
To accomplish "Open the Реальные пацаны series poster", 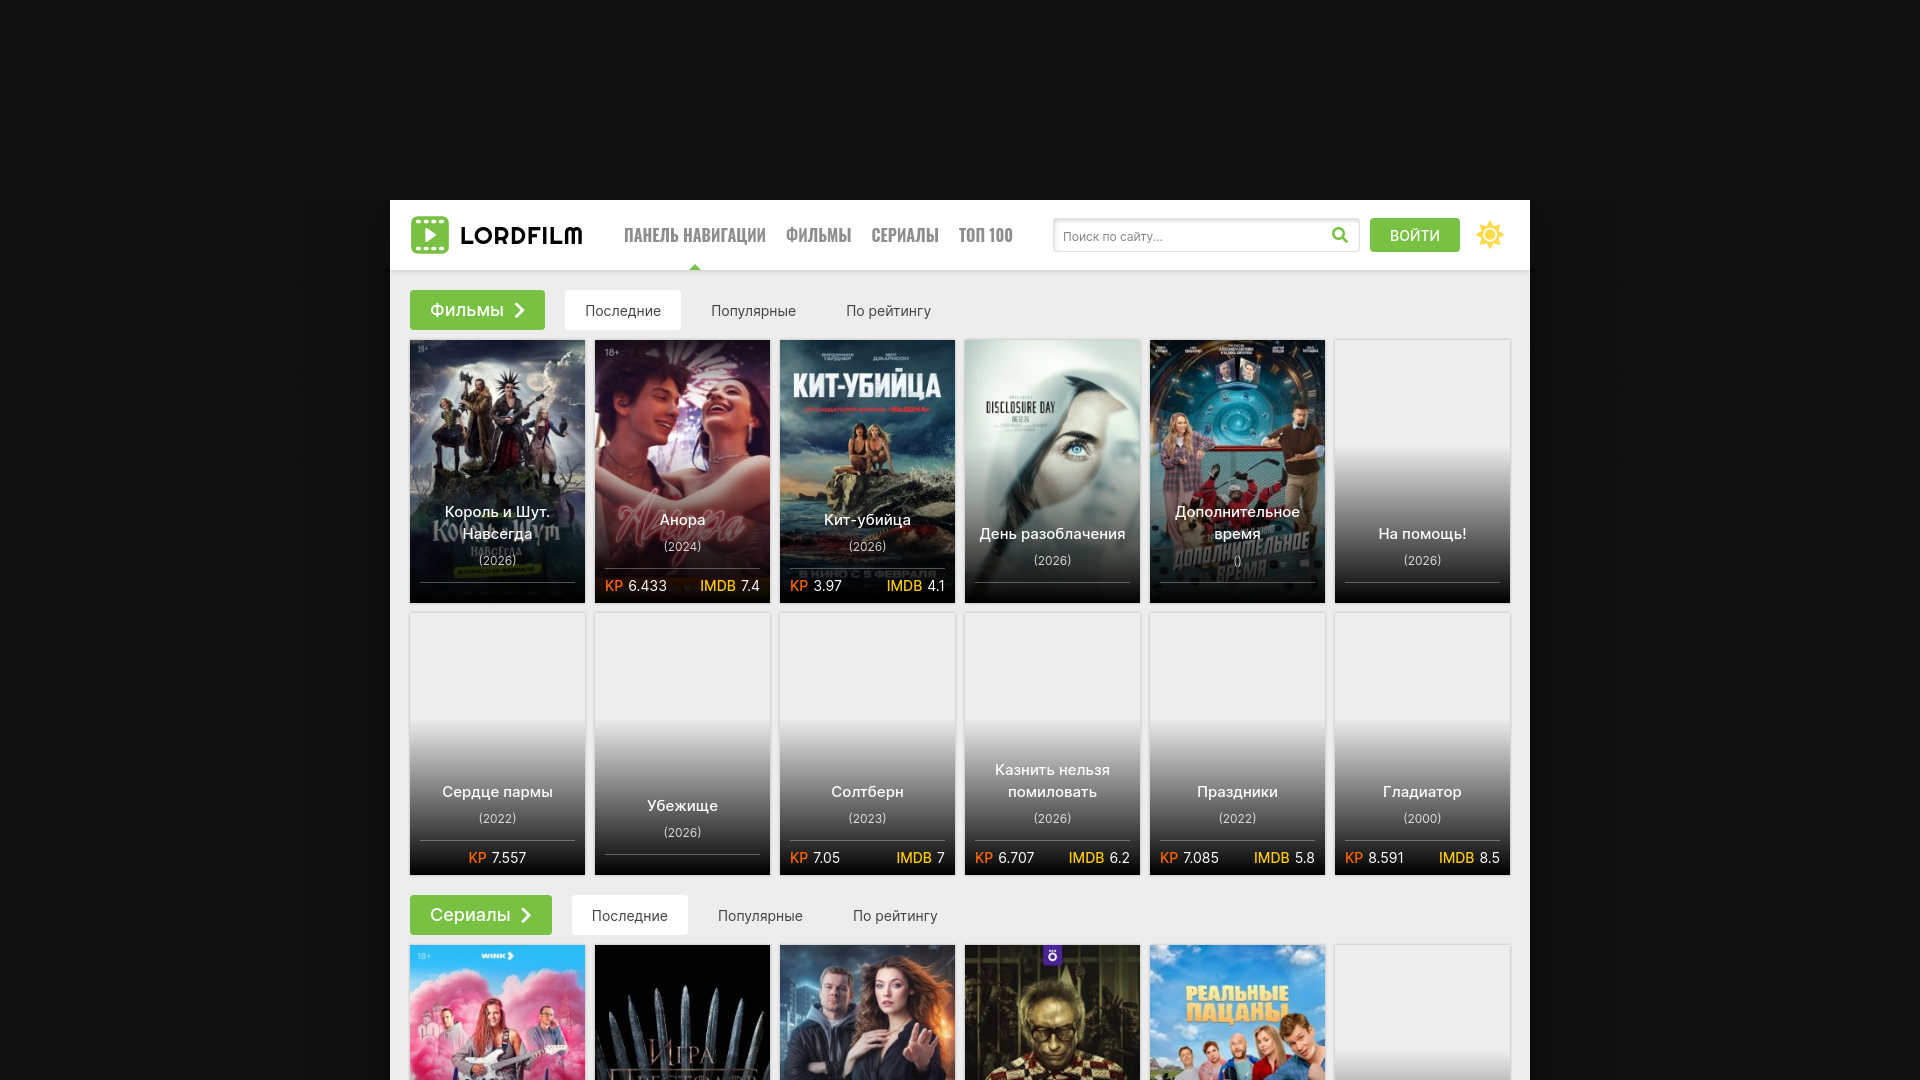I will click(1237, 1012).
